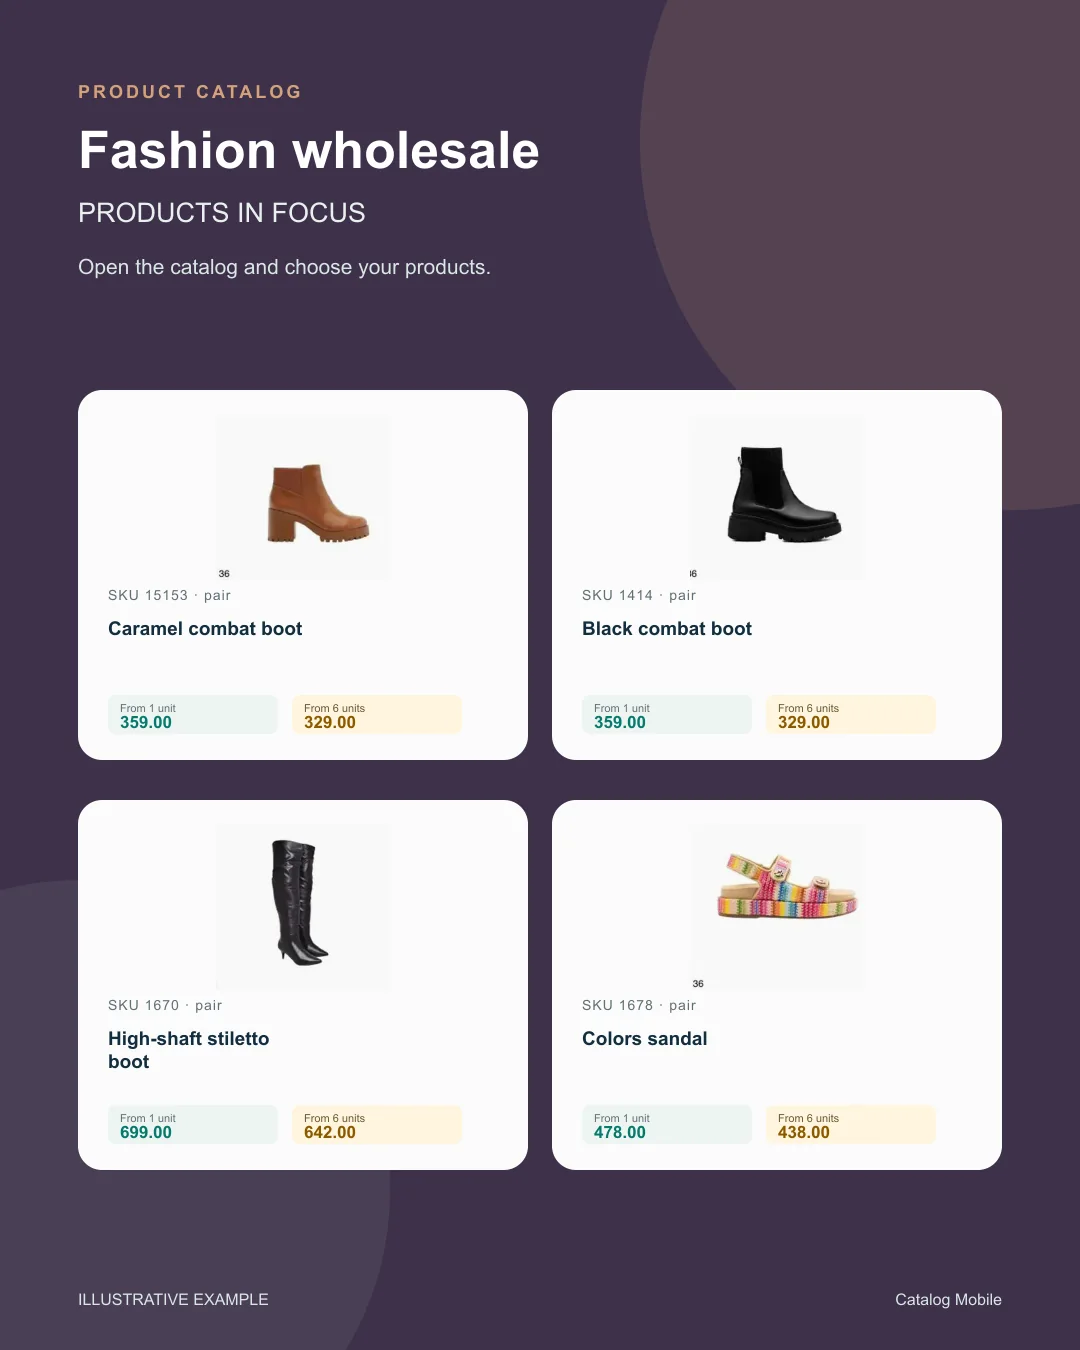Click the 478.00 From 1 unit price
Viewport: 1080px width, 1350px height.
tap(667, 1125)
